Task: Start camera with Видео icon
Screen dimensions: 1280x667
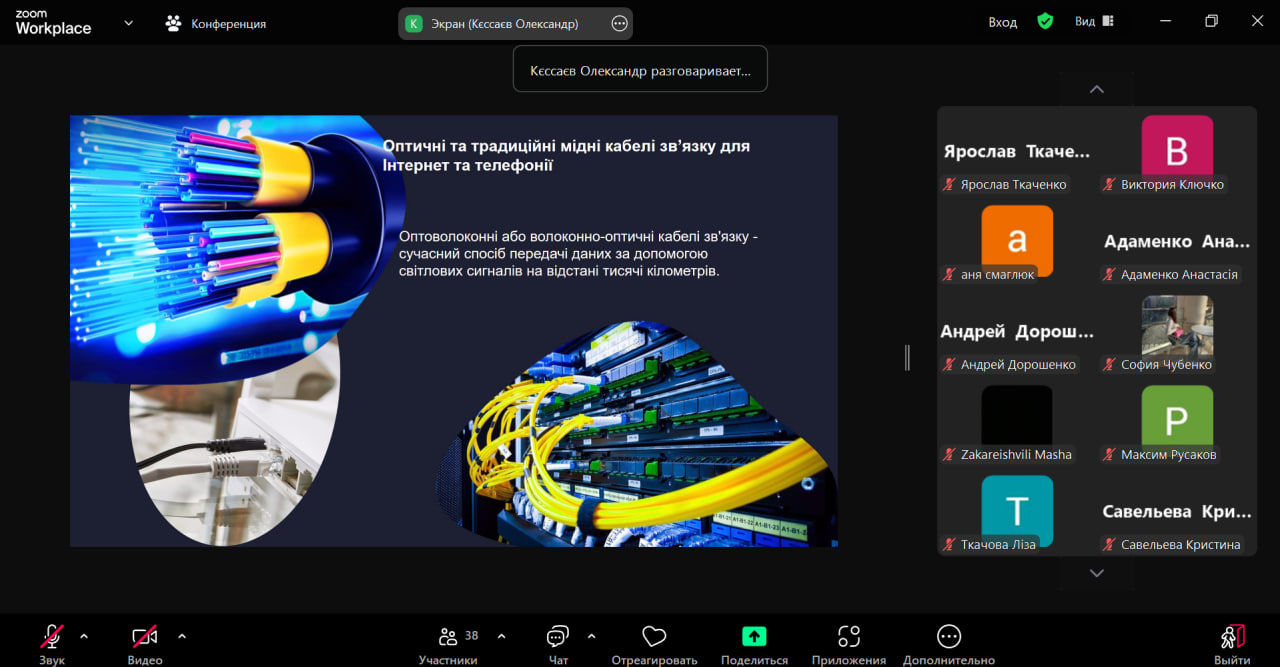Action: [x=145, y=638]
